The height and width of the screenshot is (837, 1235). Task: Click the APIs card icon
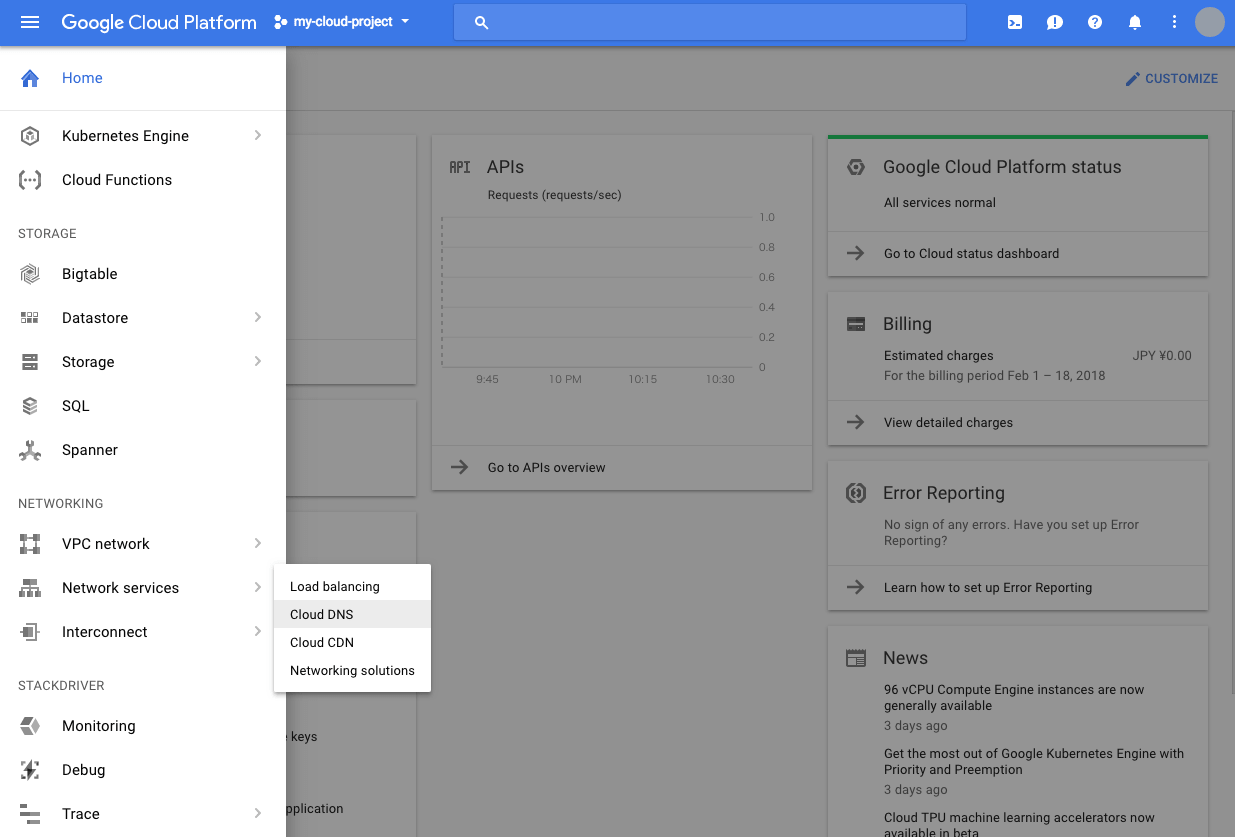tap(460, 167)
